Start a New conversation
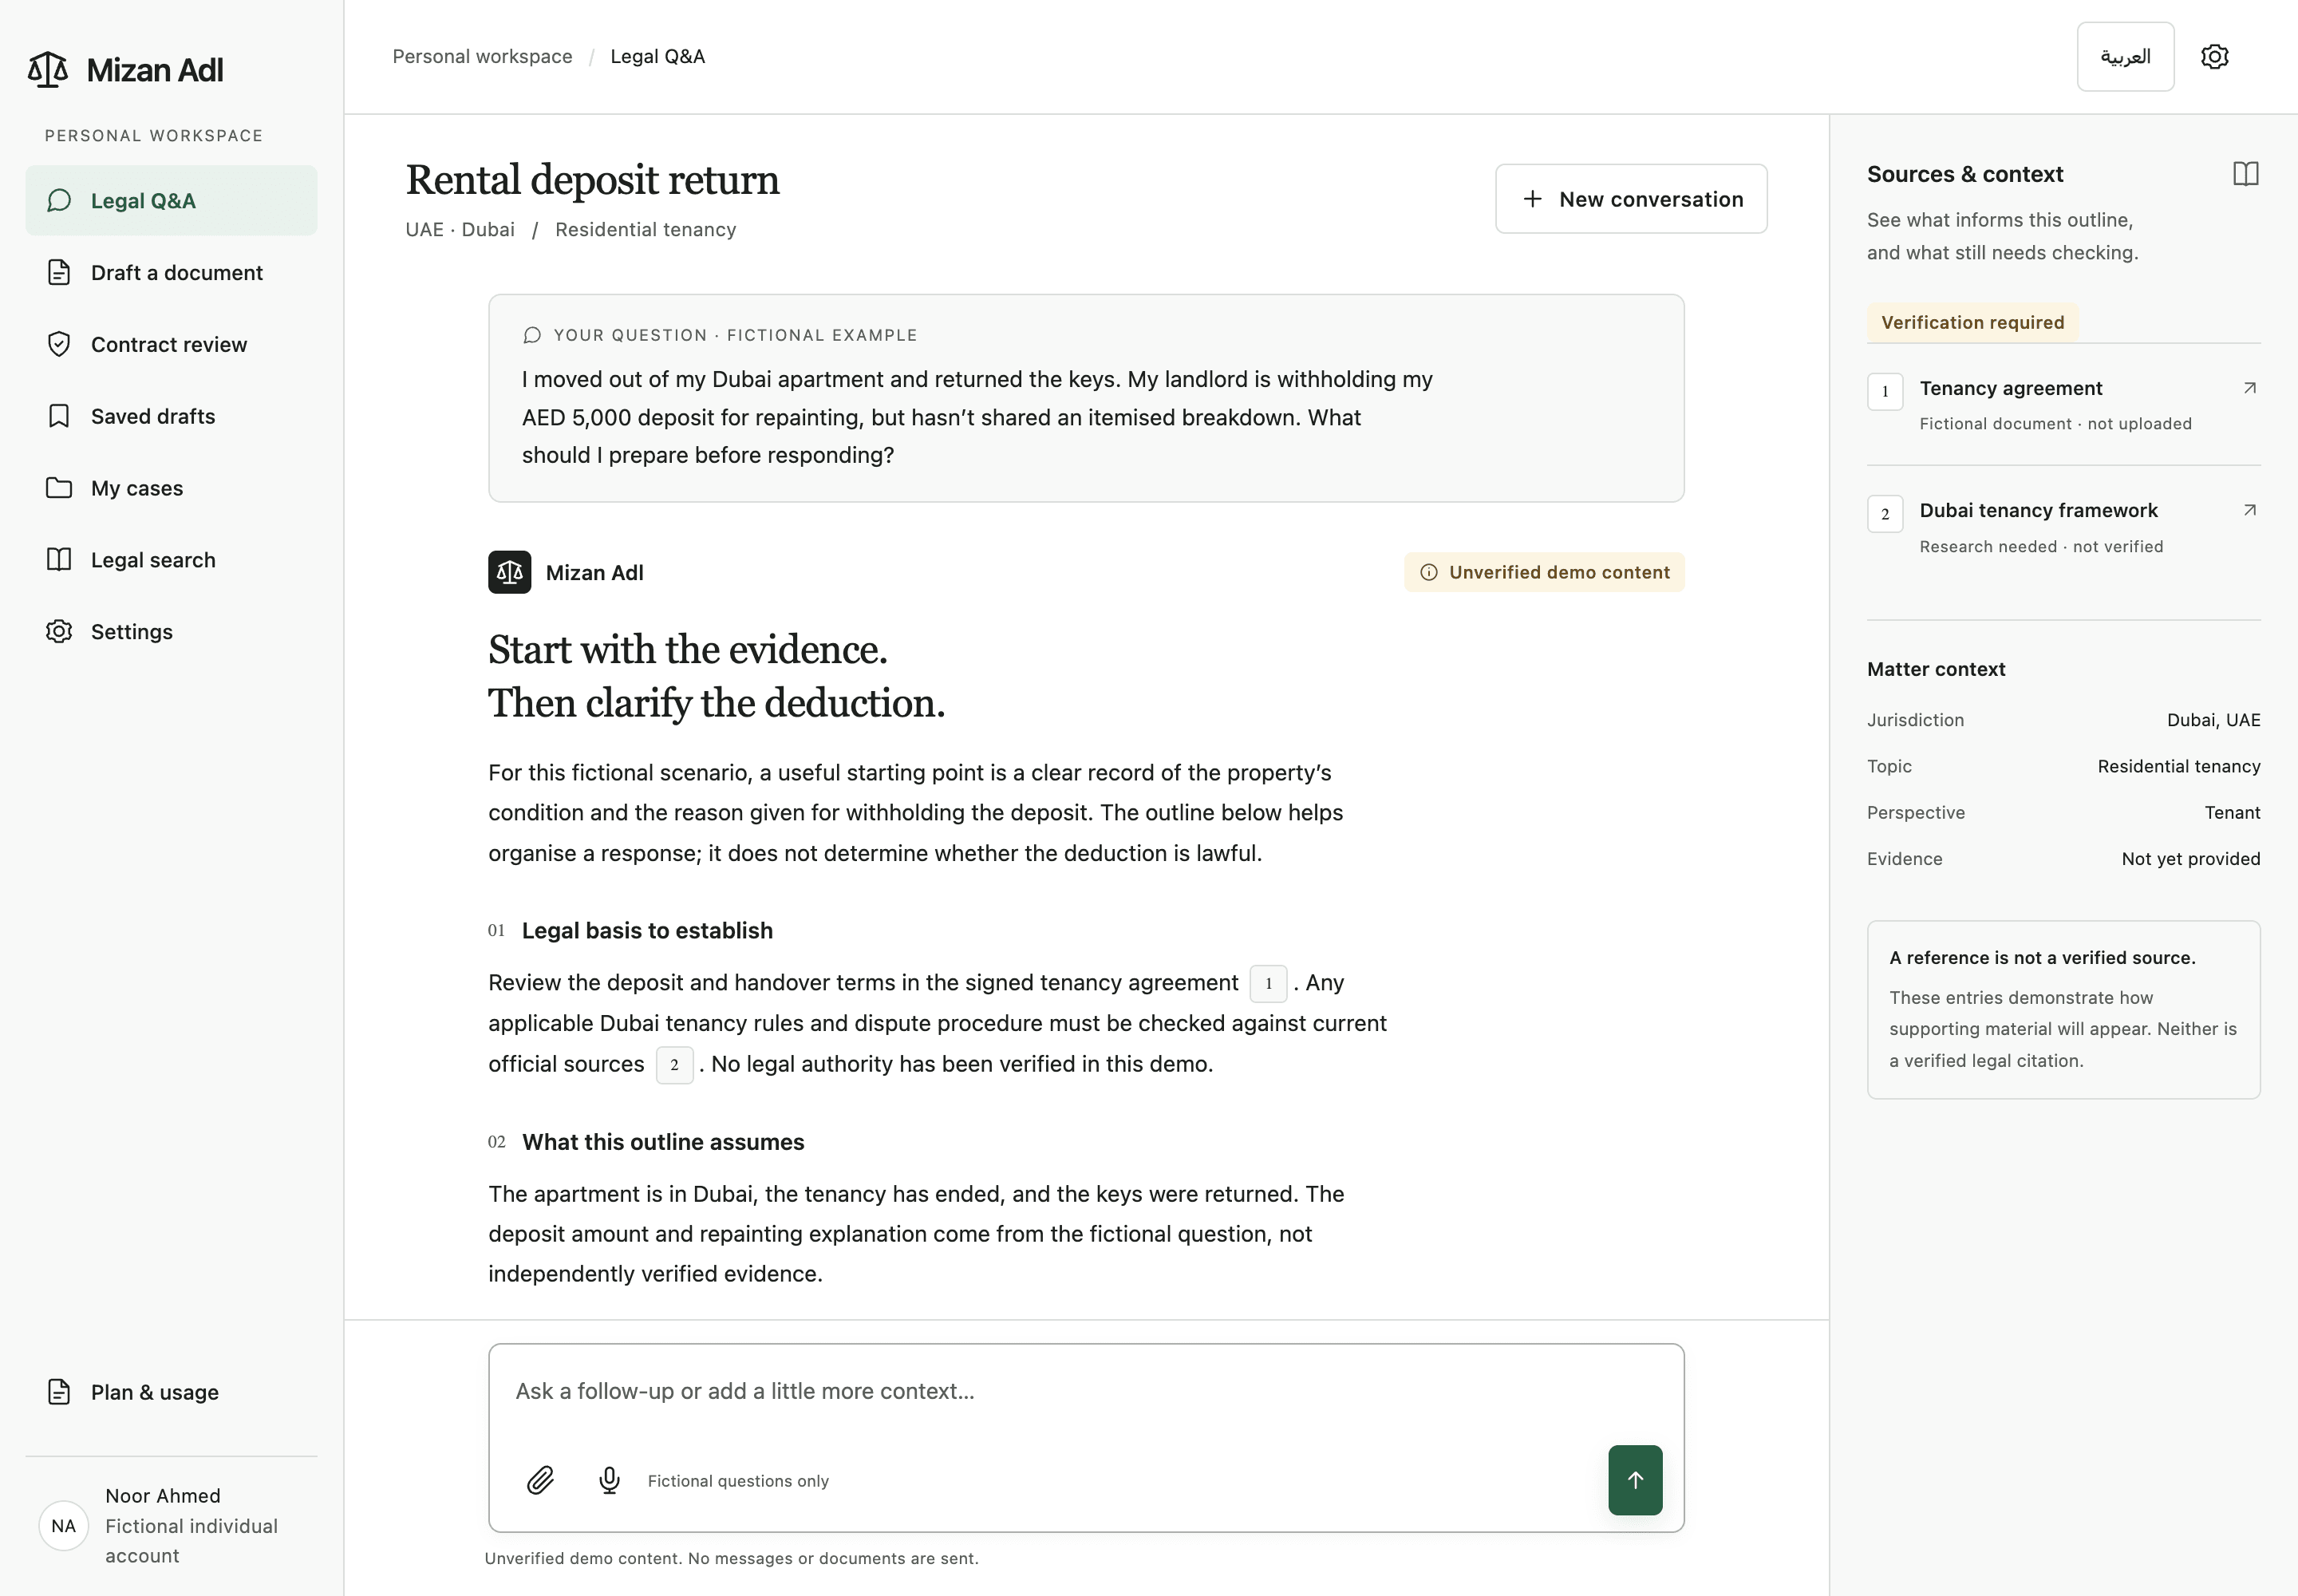This screenshot has width=2298, height=1596. pos(1631,199)
